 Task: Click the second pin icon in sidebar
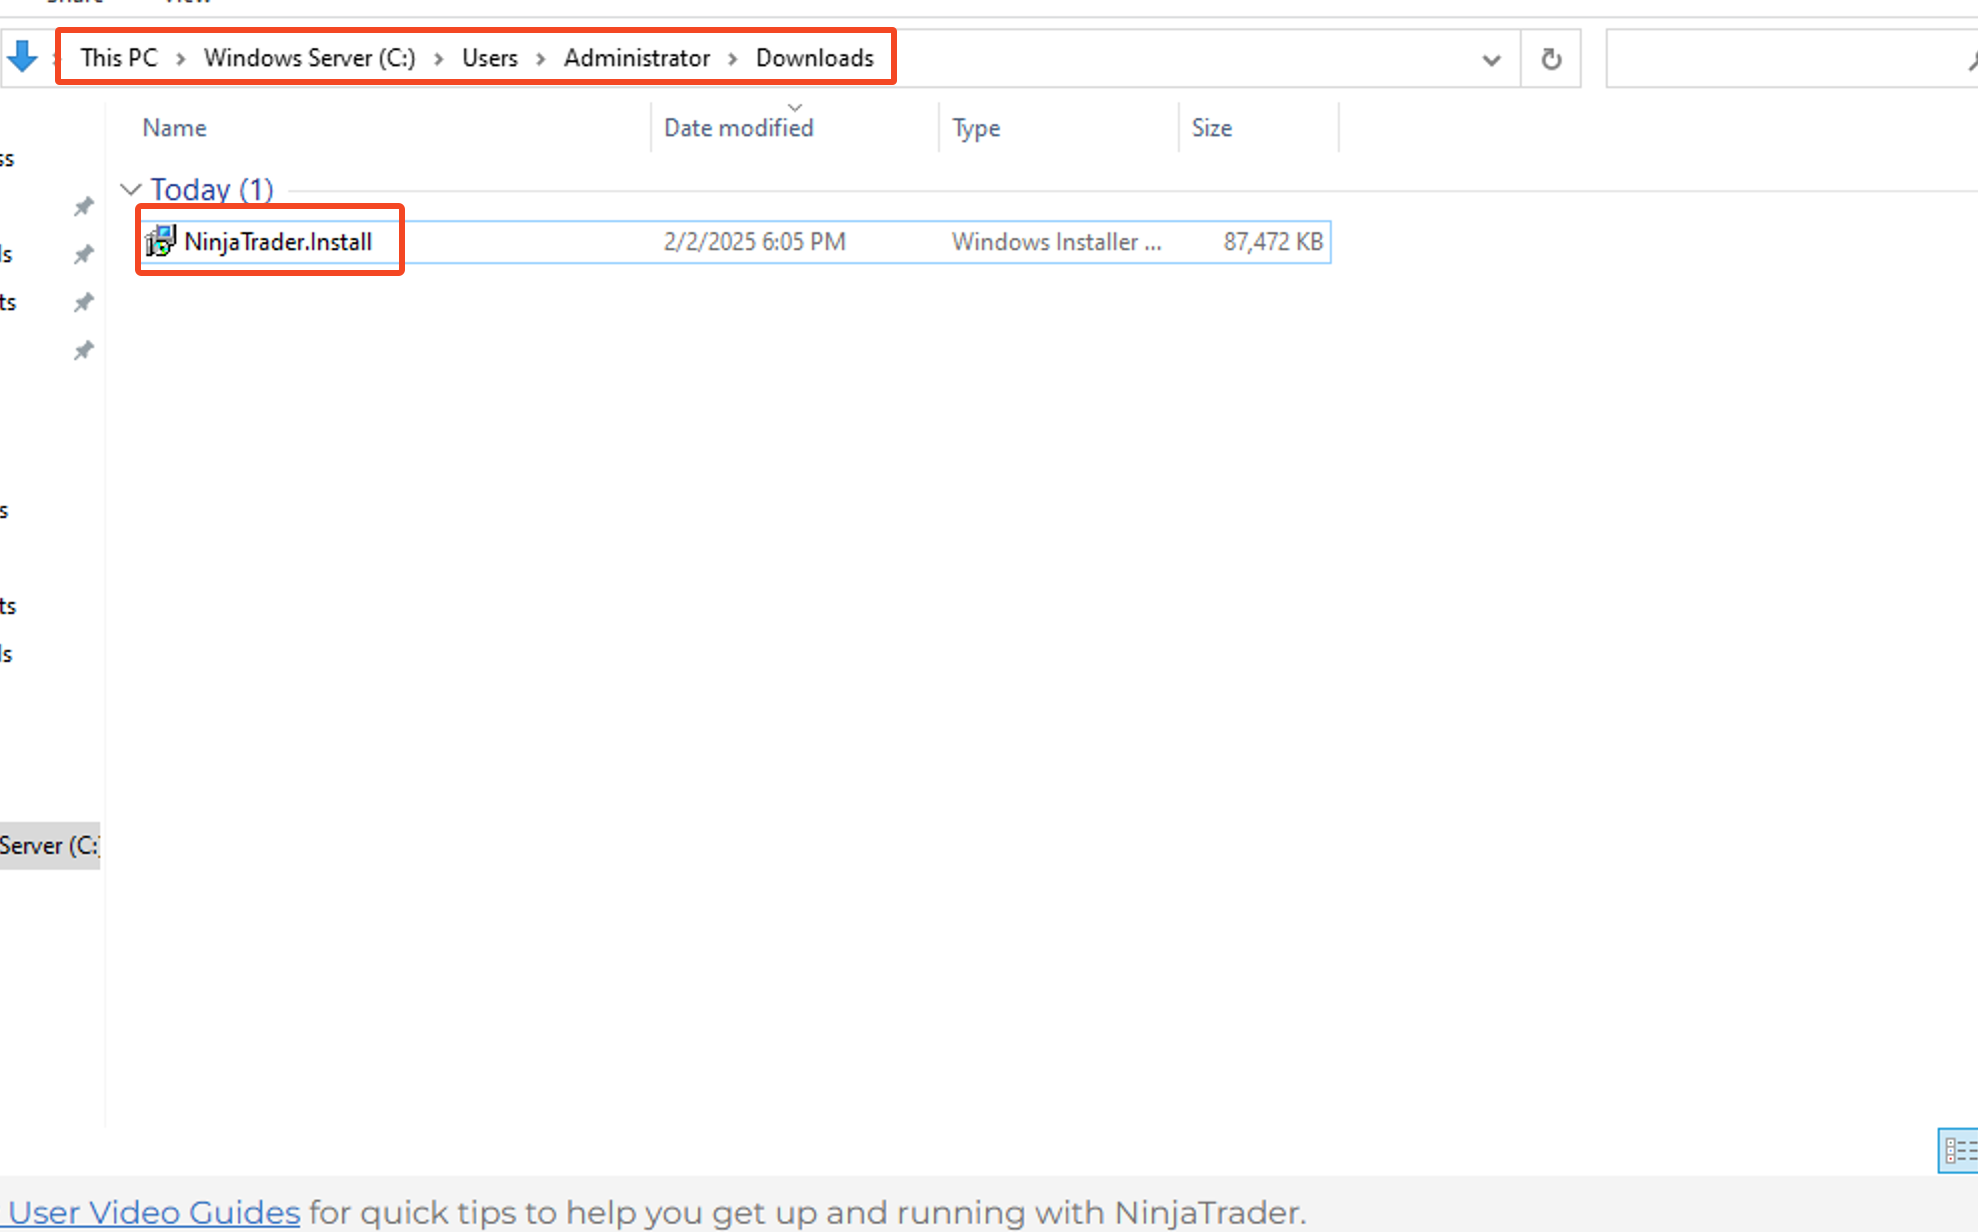click(84, 254)
